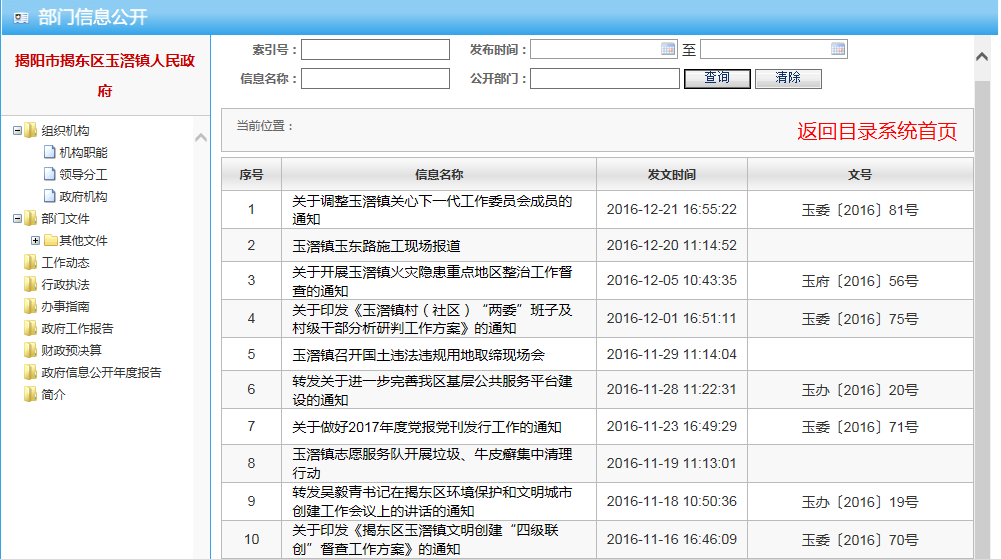Click the 清除 clear button
Screen dimensions: 1001x560
click(x=788, y=79)
